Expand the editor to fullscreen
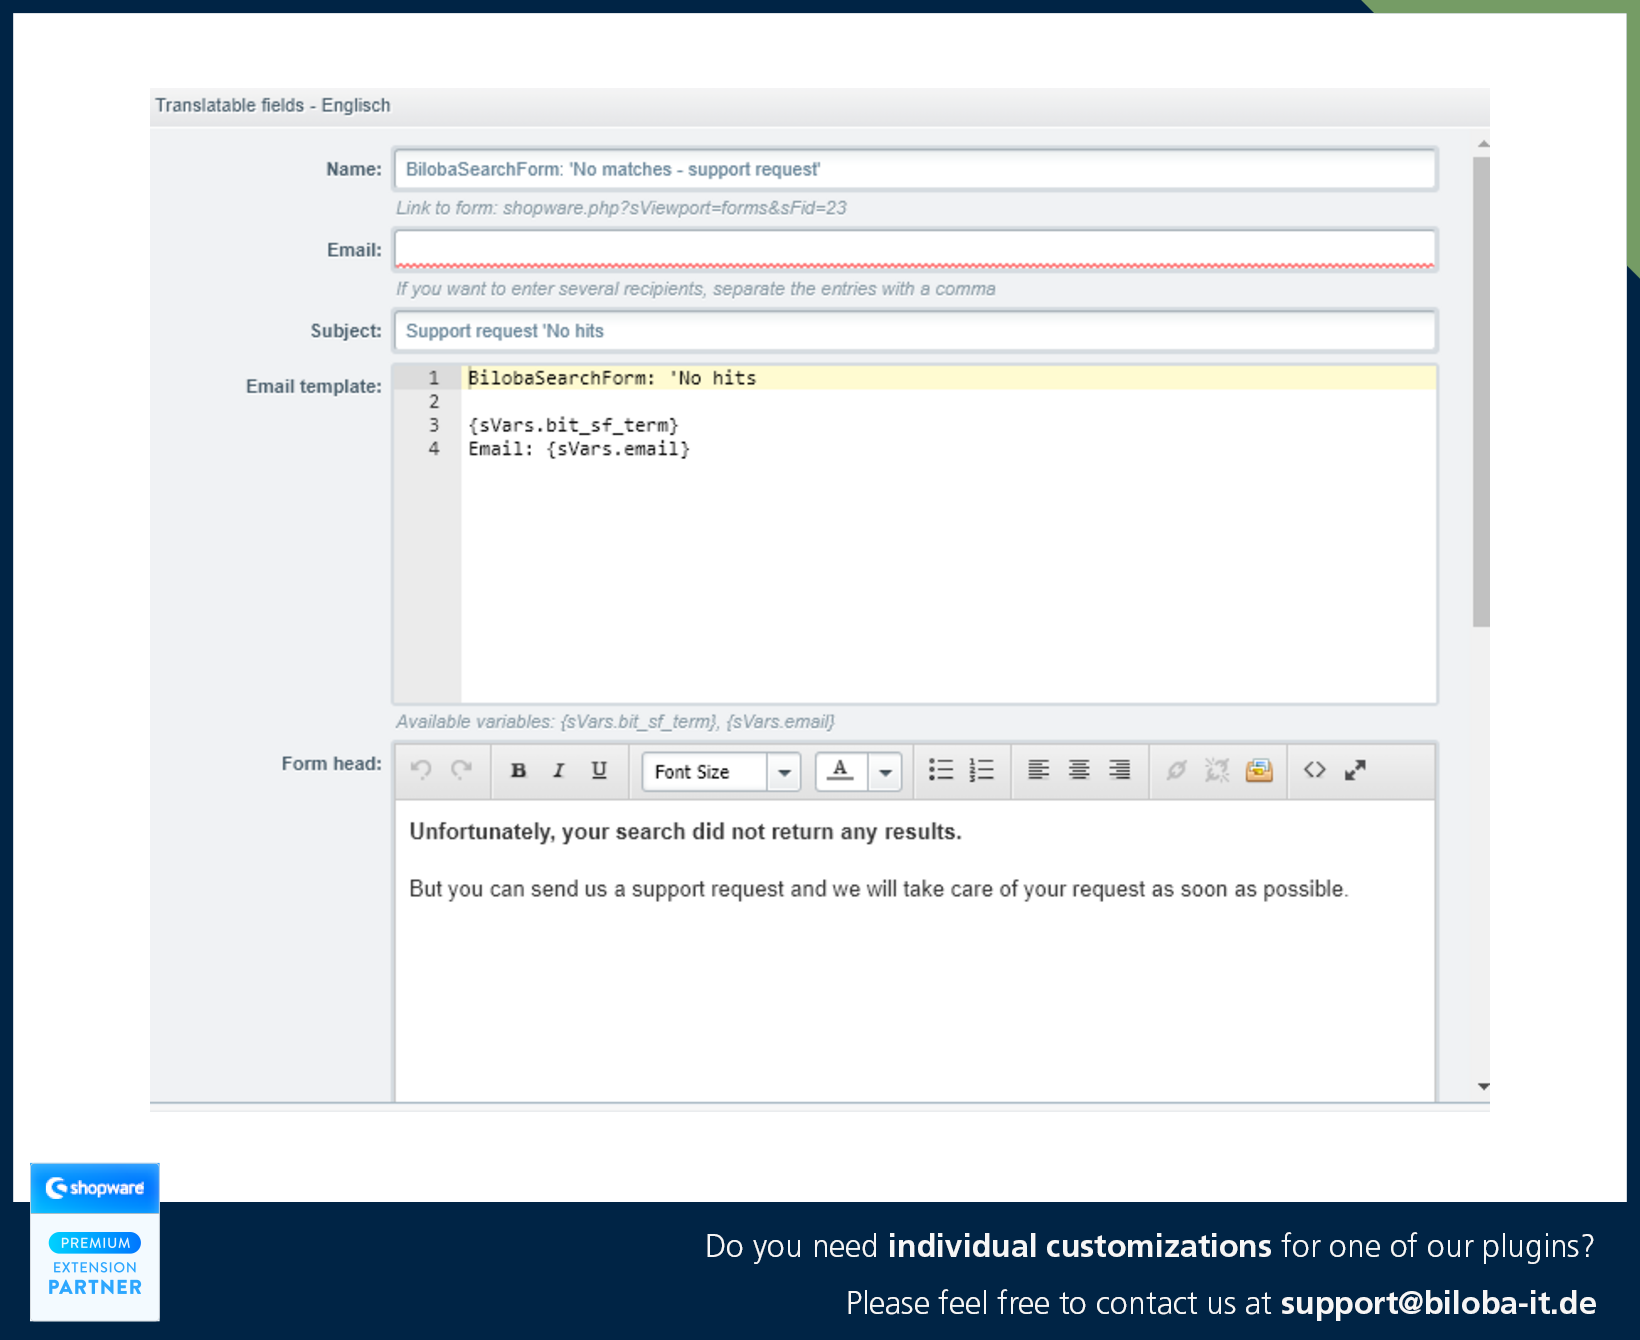The width and height of the screenshot is (1640, 1340). 1355,770
